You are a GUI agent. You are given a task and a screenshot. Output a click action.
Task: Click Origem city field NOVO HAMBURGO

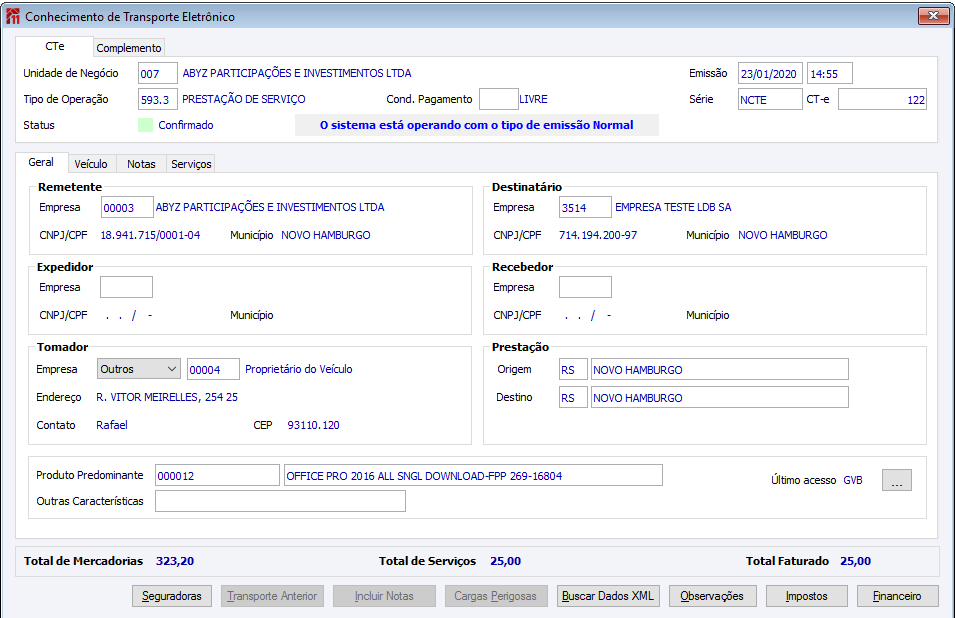[719, 369]
